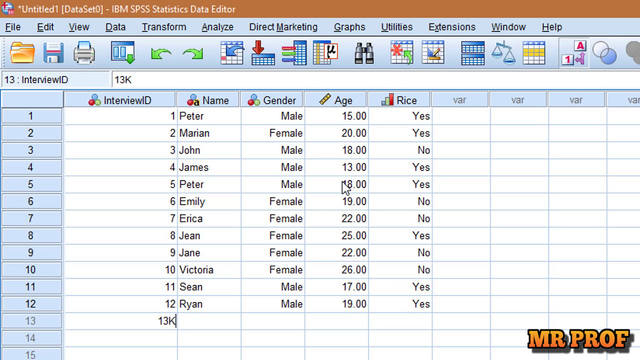Open the Help menu
This screenshot has height=360, width=640.
point(552,27)
